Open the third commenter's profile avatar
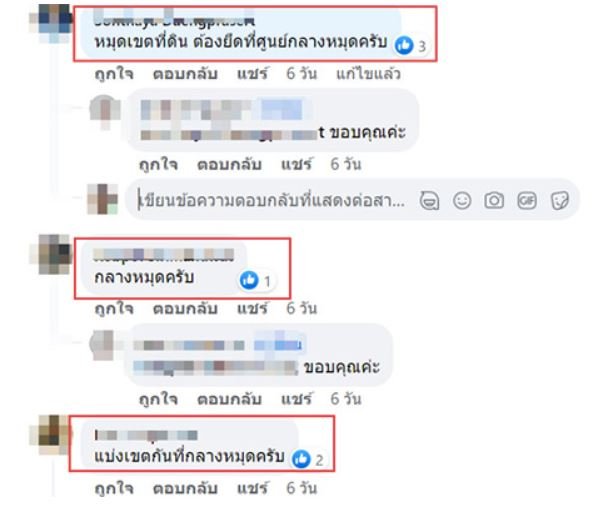Viewport: 601px width, 513px height. 51,435
